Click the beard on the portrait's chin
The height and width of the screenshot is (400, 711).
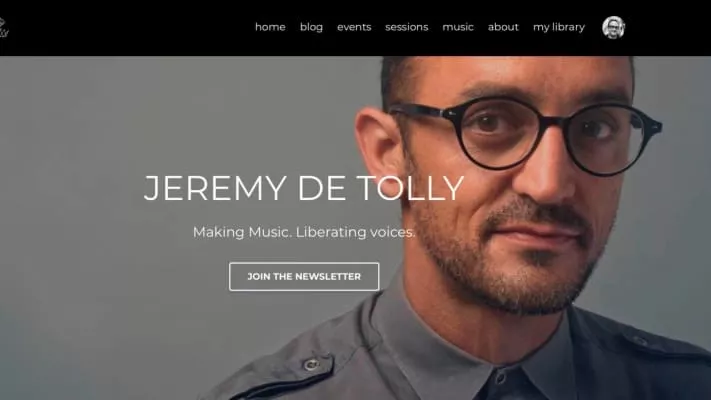(535, 286)
